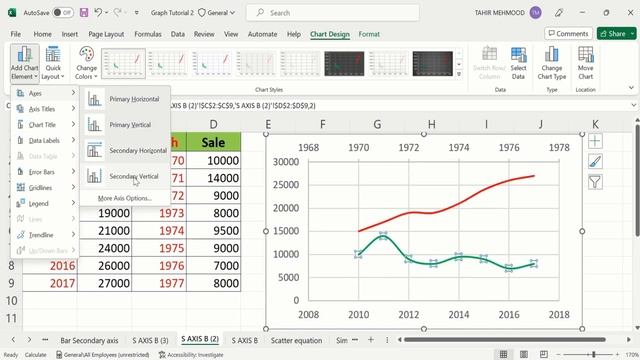
Task: Select the first dark chart style thumbnail
Action: [344, 63]
